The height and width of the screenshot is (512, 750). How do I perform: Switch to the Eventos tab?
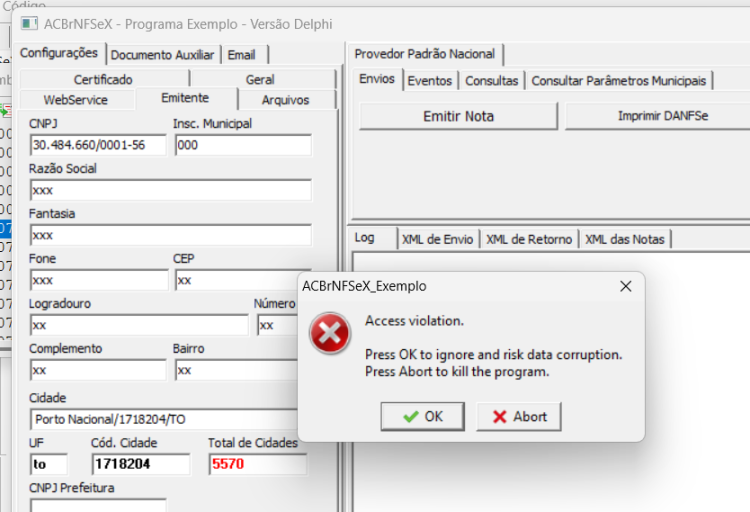430,80
